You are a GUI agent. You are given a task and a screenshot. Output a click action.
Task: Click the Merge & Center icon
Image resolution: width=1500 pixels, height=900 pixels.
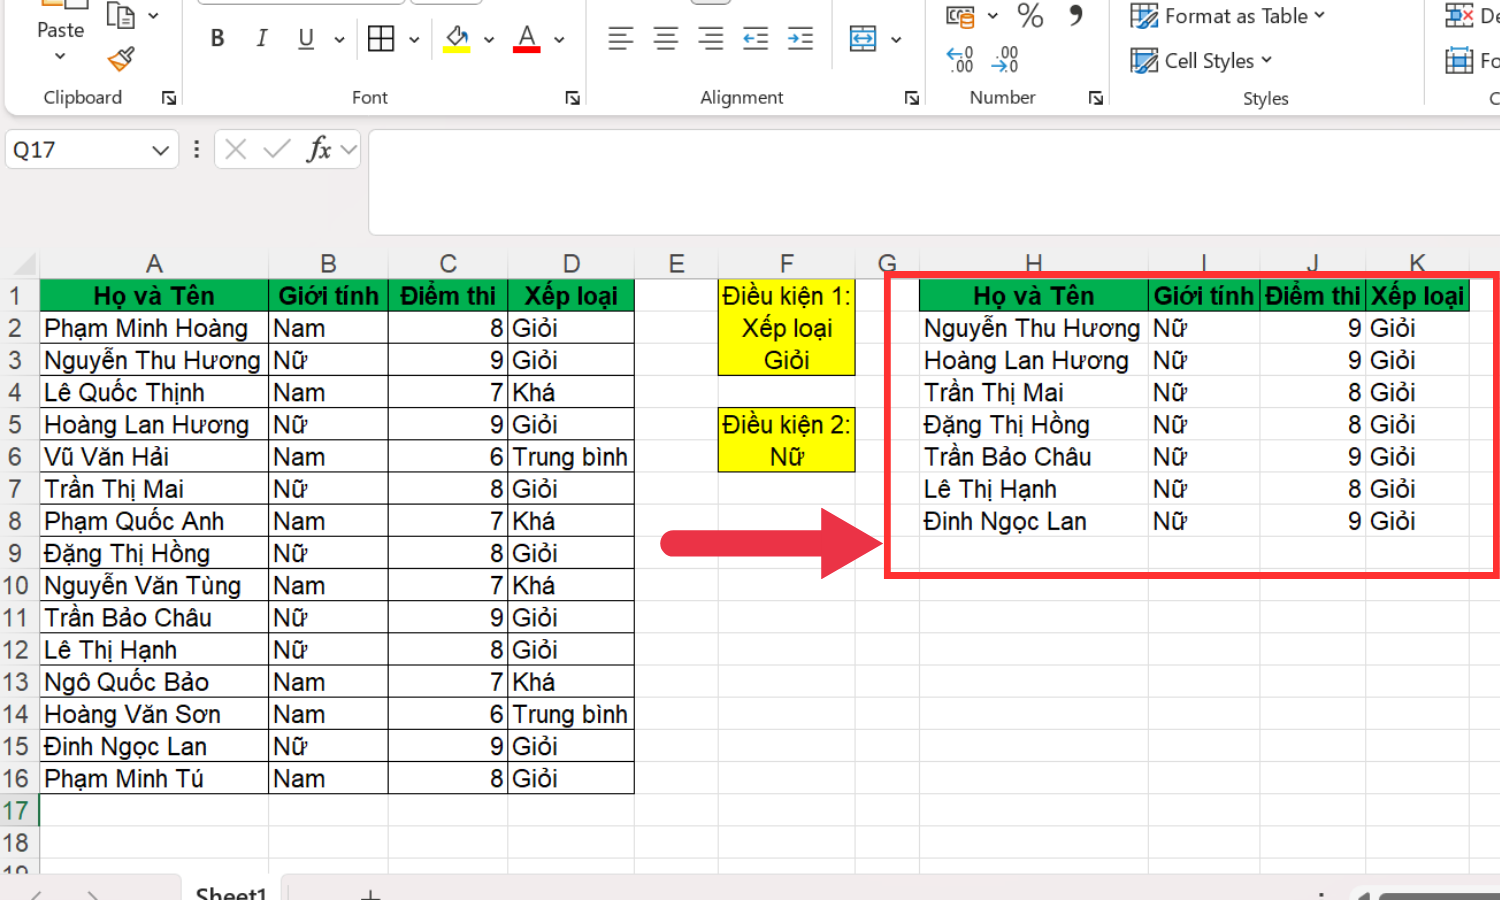863,39
